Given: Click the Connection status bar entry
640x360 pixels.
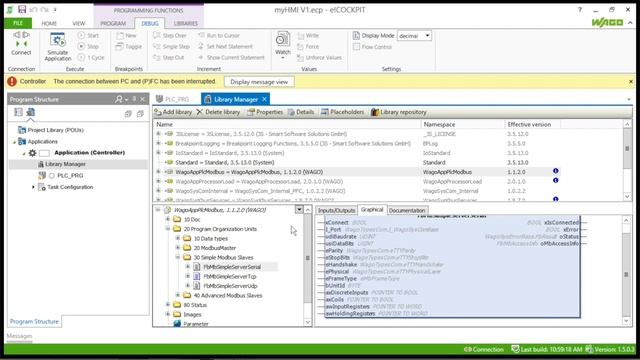Looking at the screenshot, I should [483, 349].
